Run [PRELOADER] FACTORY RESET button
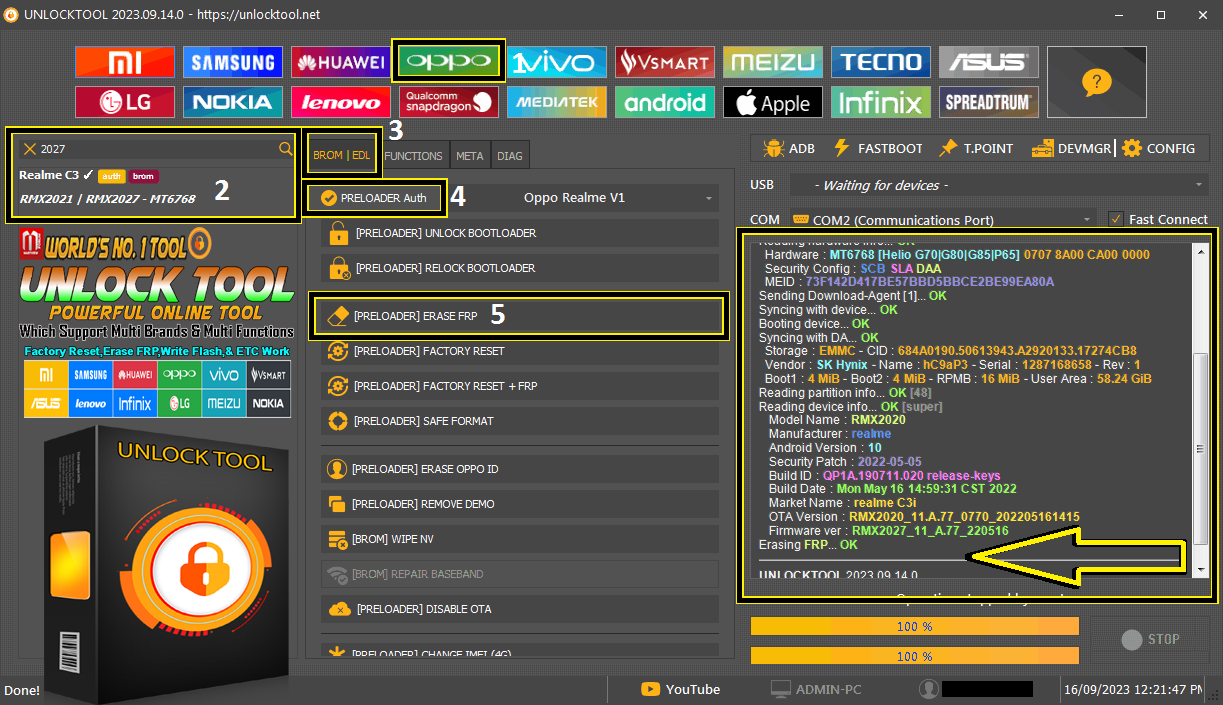The height and width of the screenshot is (705, 1223). [520, 351]
